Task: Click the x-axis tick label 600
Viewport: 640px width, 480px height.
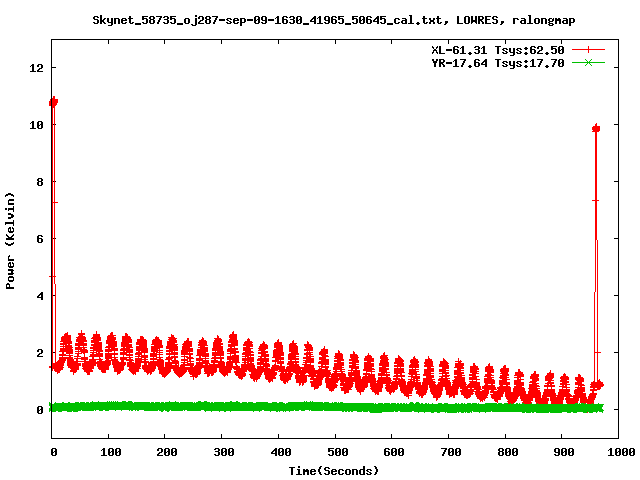Action: 394,452
